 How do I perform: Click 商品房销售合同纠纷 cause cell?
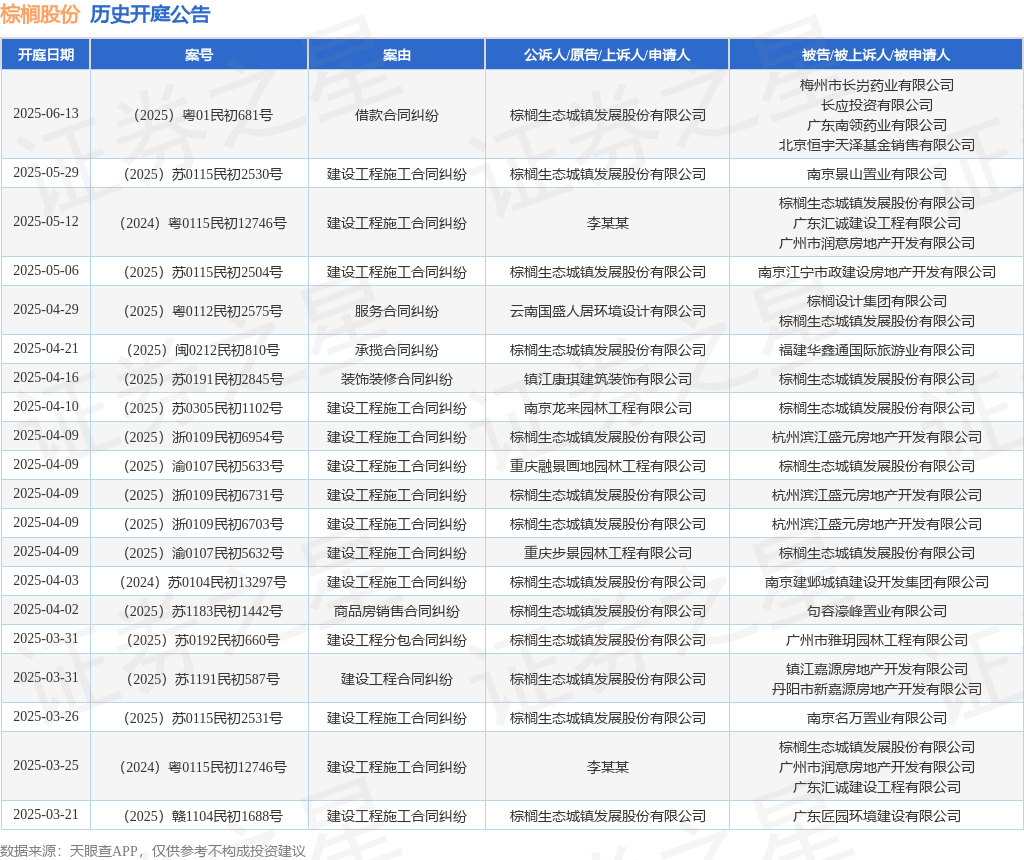click(396, 611)
